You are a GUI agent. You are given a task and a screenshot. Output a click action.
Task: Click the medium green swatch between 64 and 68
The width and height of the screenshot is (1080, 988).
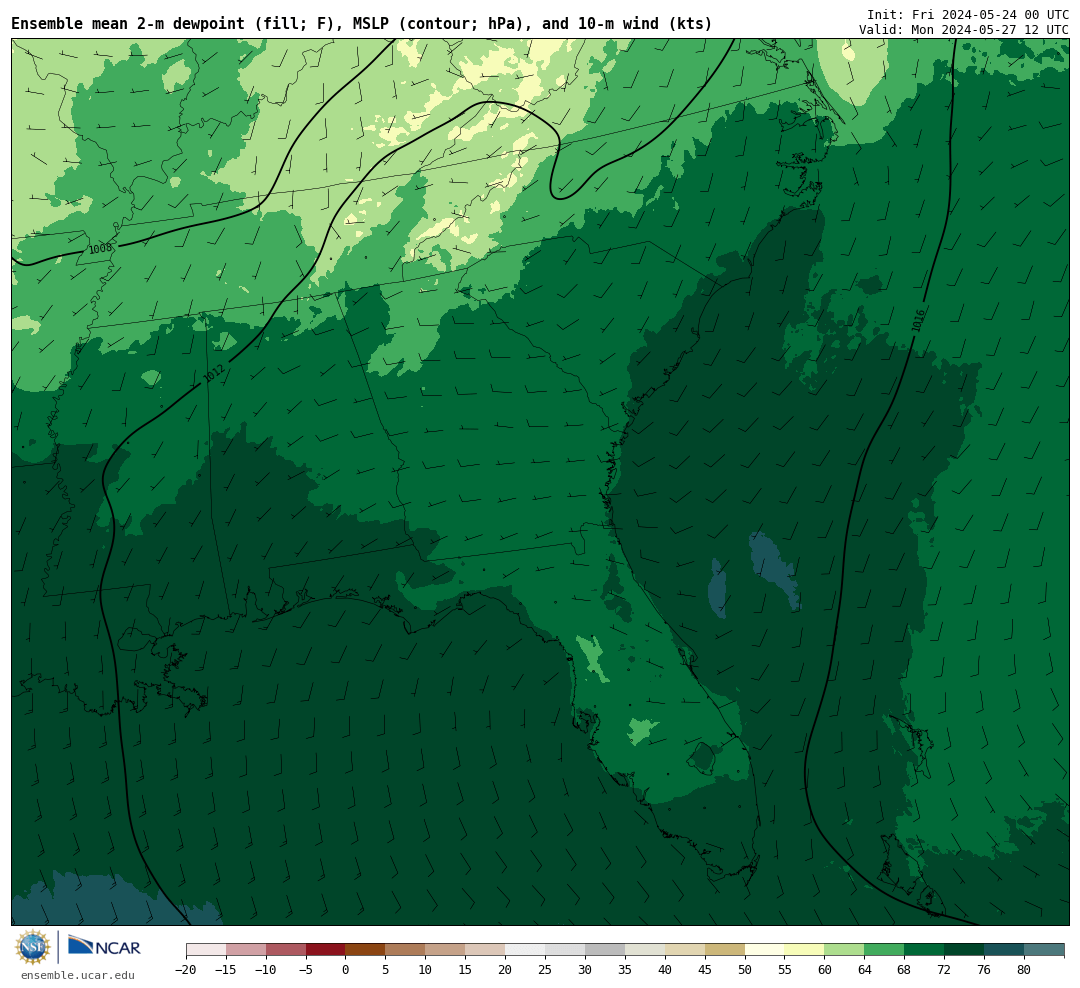tap(885, 950)
